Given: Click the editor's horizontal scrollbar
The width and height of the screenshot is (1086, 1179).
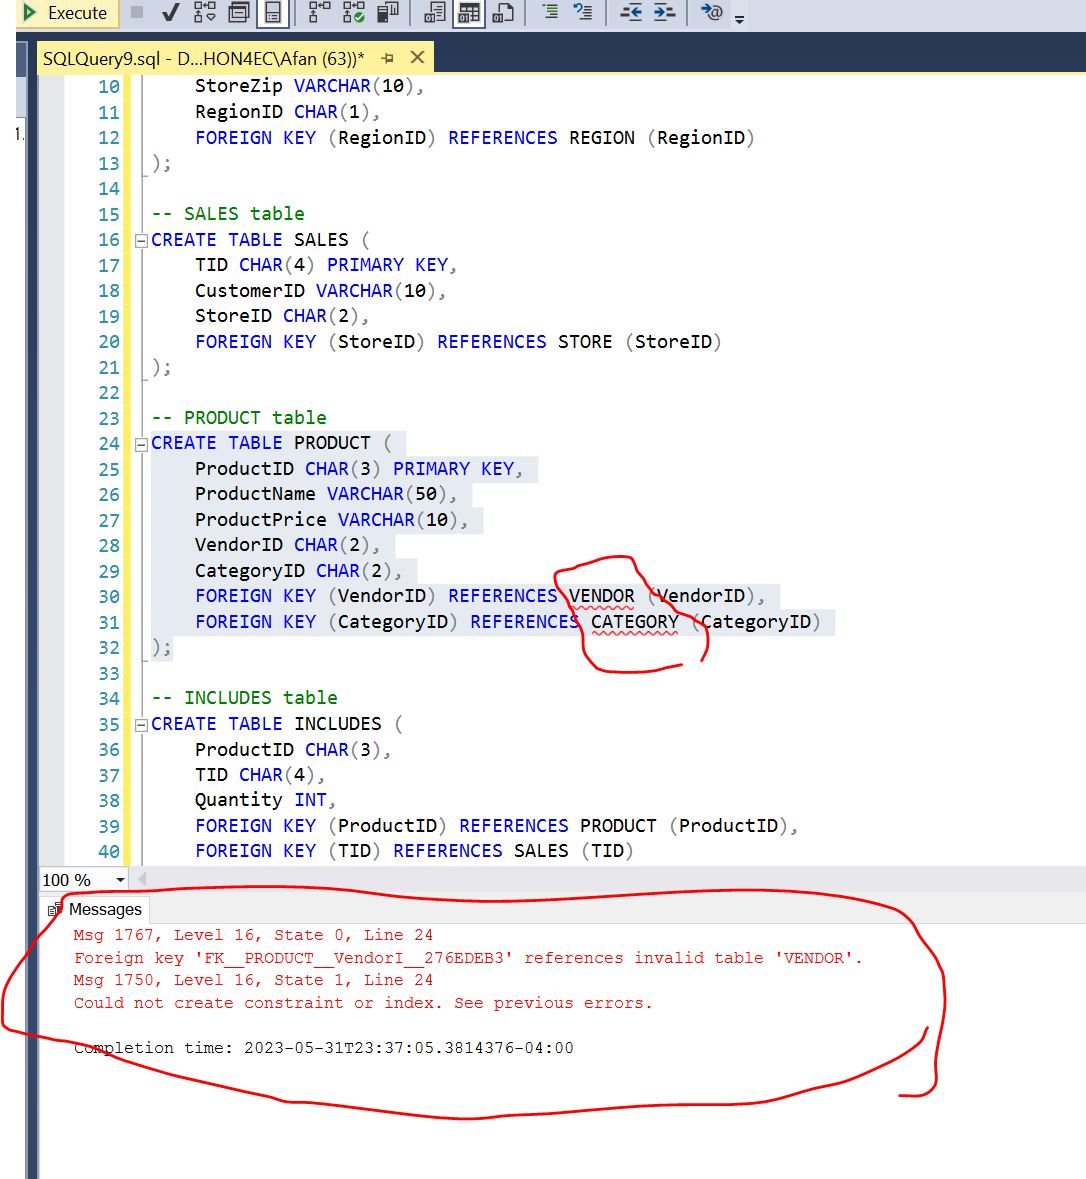Looking at the screenshot, I should 600,879.
